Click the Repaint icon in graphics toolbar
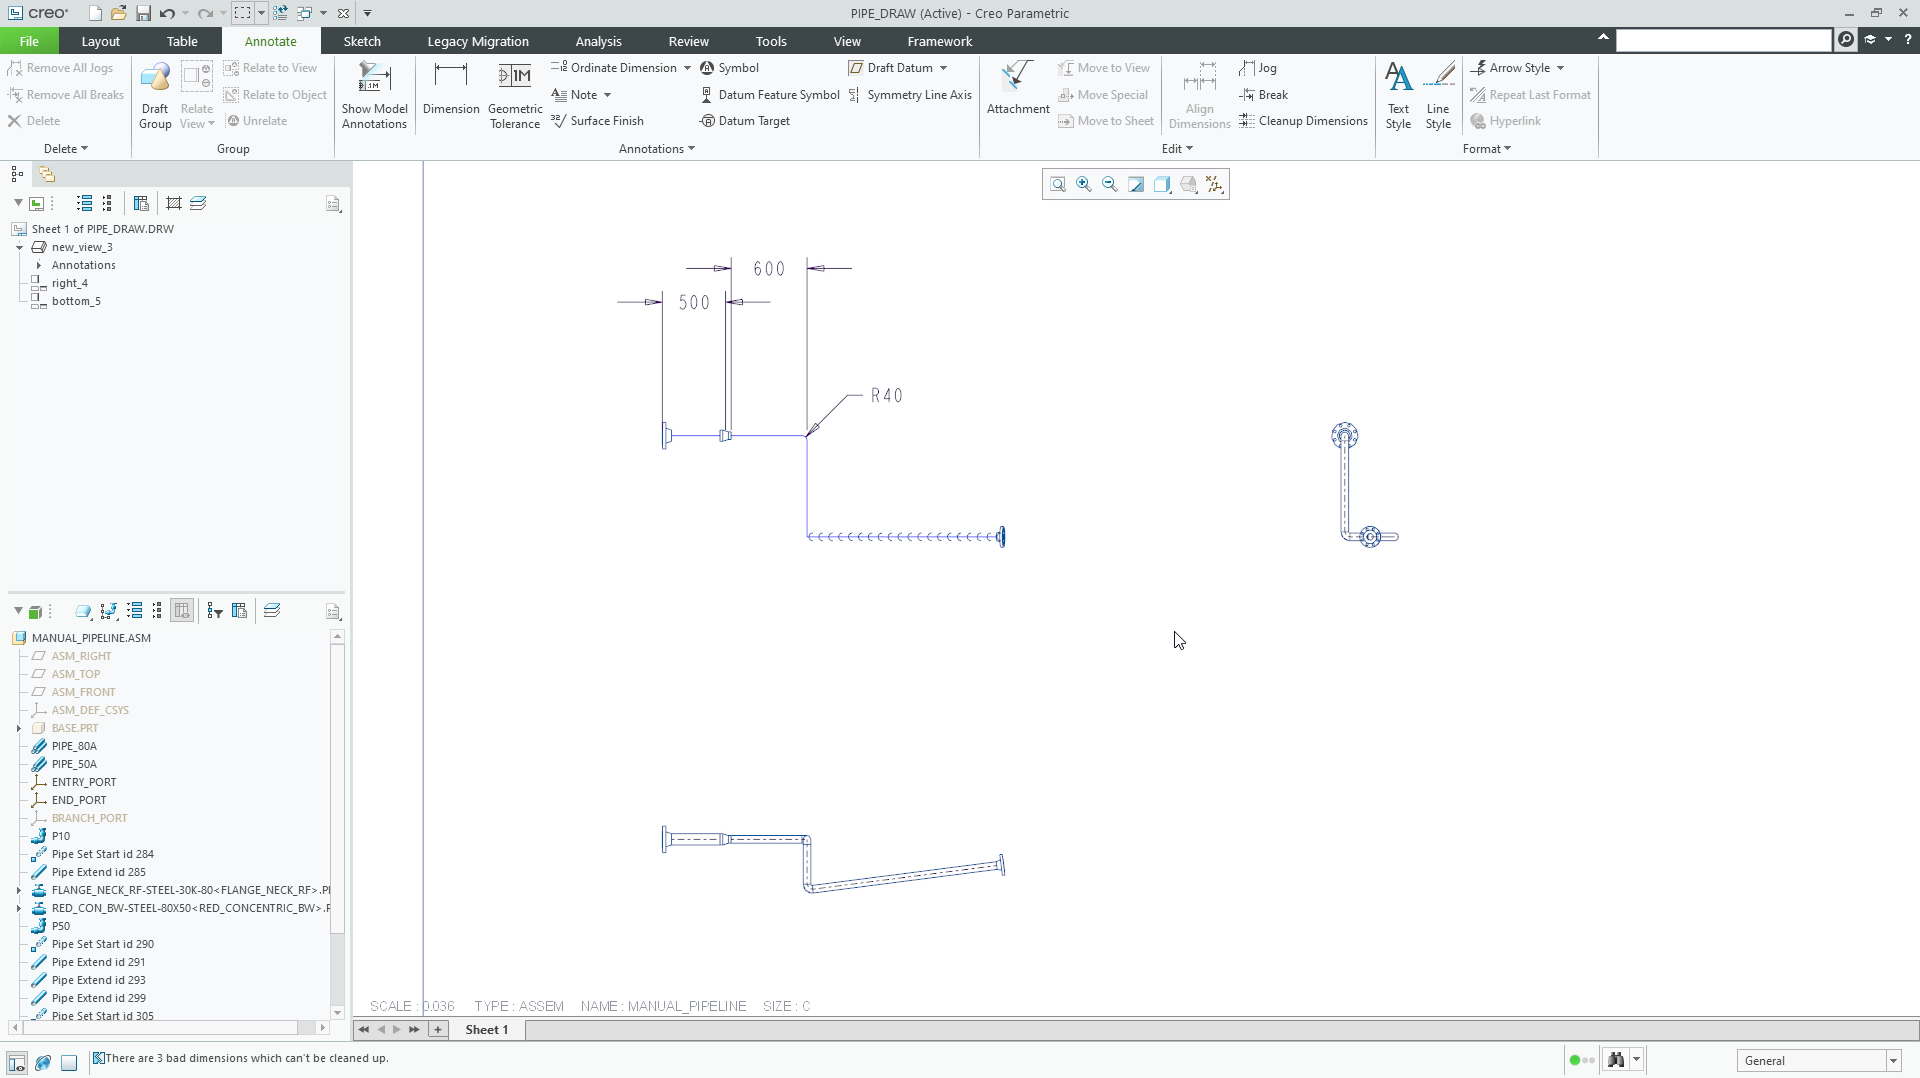Screen dimensions: 1920x1078 pos(1136,184)
